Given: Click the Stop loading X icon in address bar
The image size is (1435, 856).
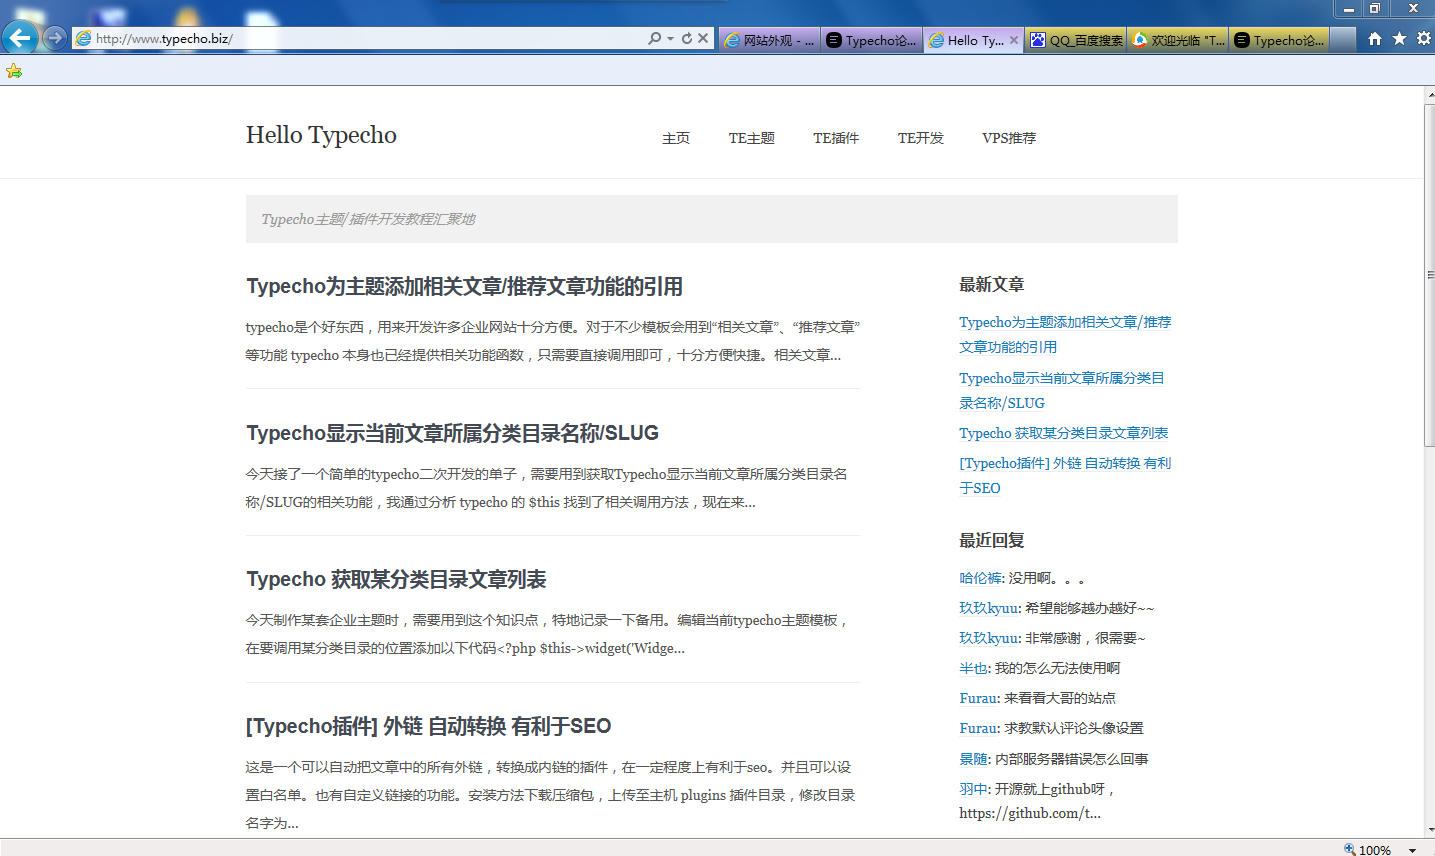Looking at the screenshot, I should point(703,38).
